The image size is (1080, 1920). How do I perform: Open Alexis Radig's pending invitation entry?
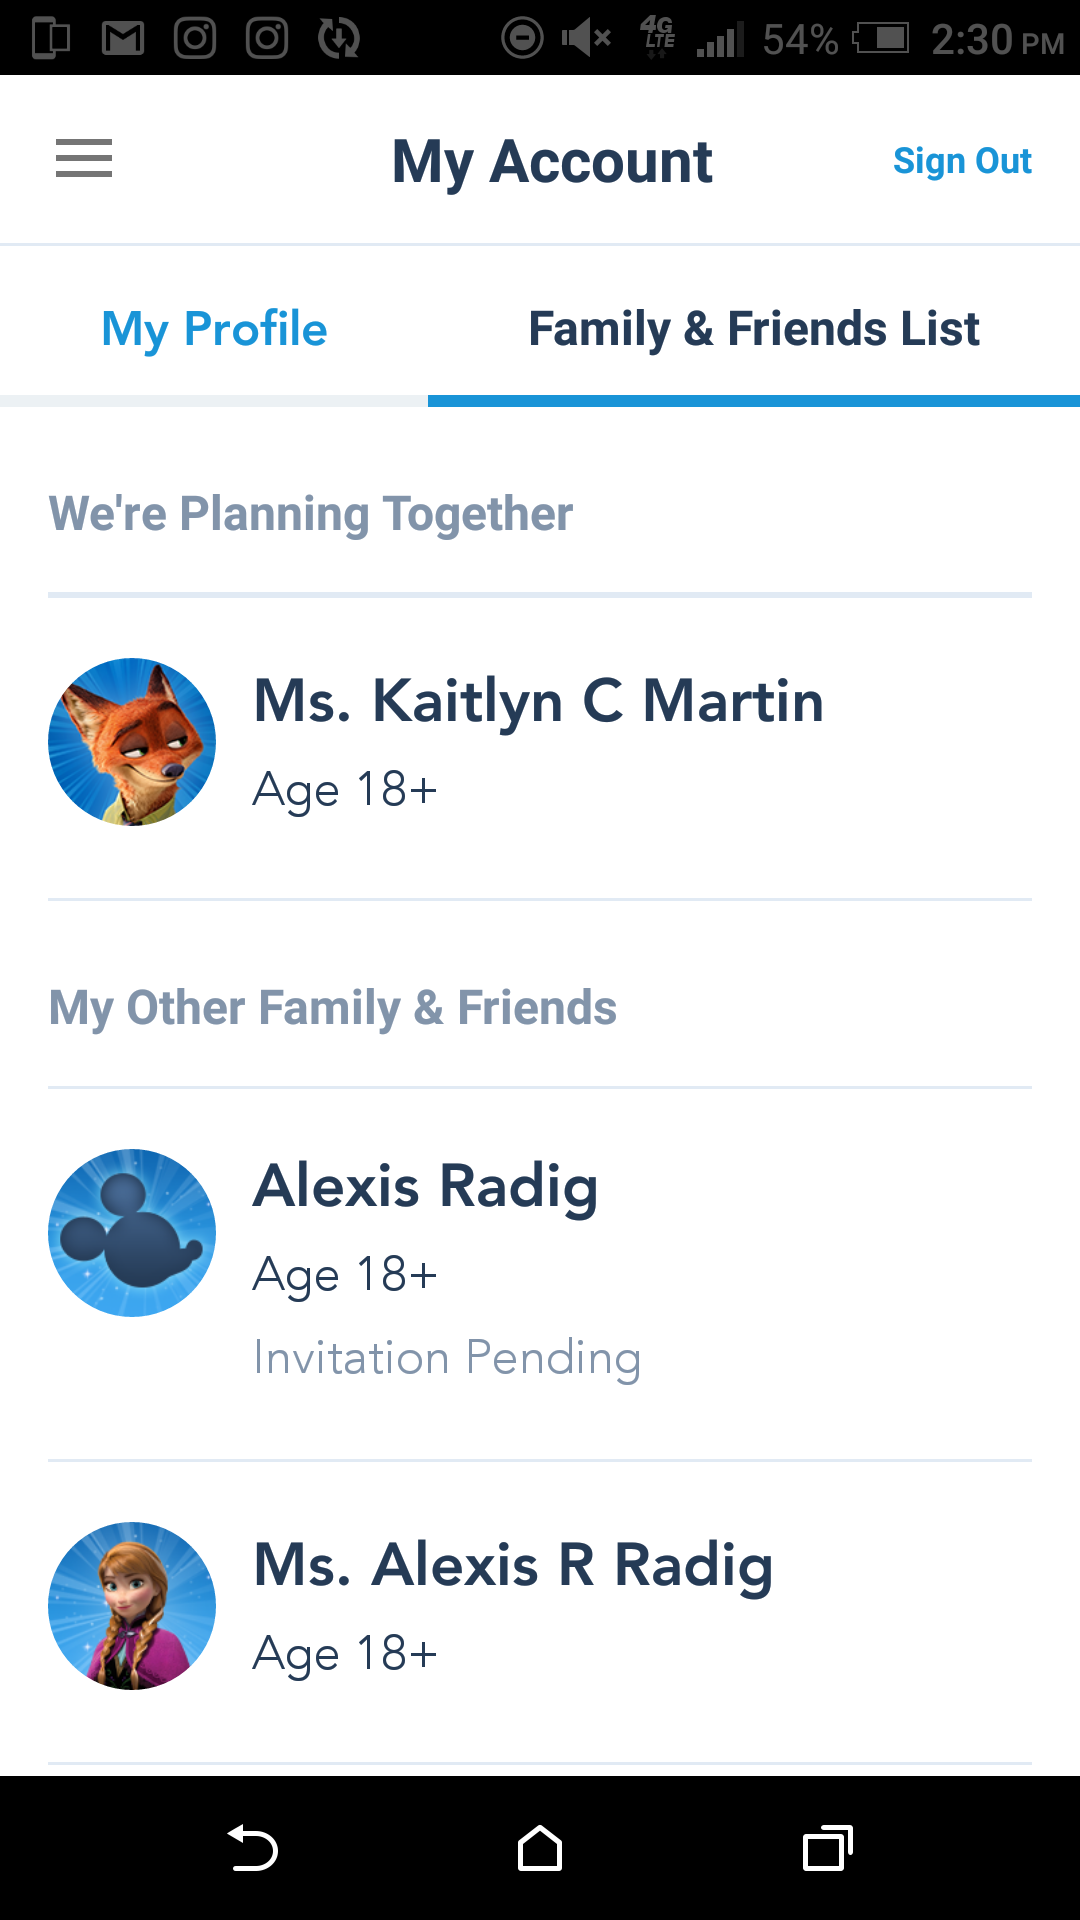point(540,1273)
